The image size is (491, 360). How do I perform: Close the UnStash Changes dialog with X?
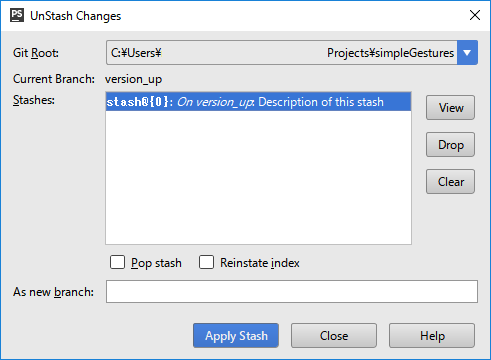(x=475, y=15)
